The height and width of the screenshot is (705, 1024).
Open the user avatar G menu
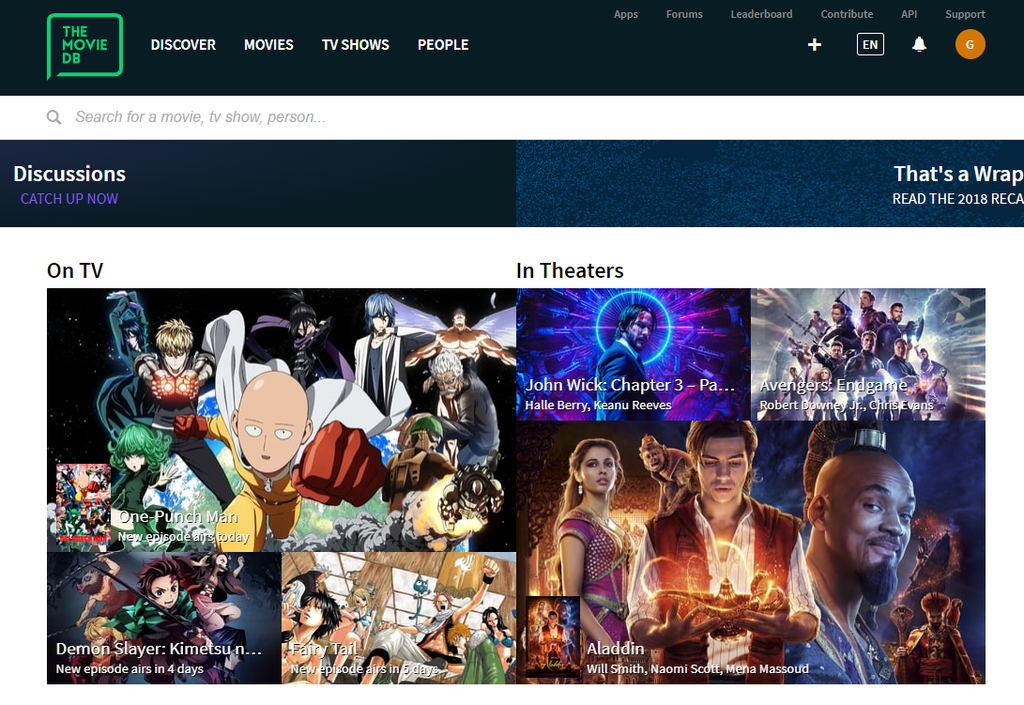pos(969,45)
